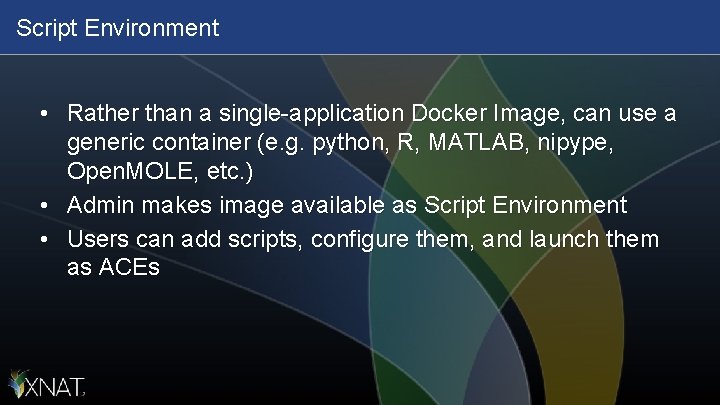
Task: Click the word "ACEs"
Action: 127,268
